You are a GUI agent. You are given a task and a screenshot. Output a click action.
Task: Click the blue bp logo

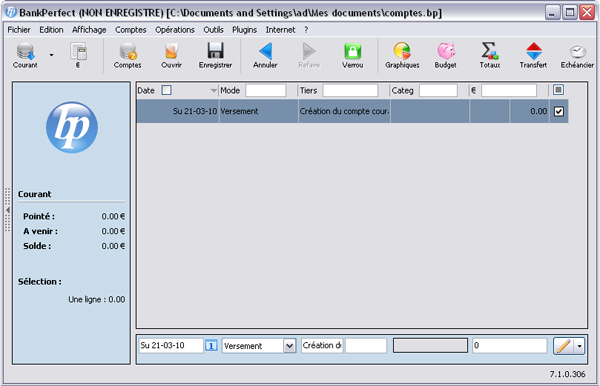tap(72, 127)
